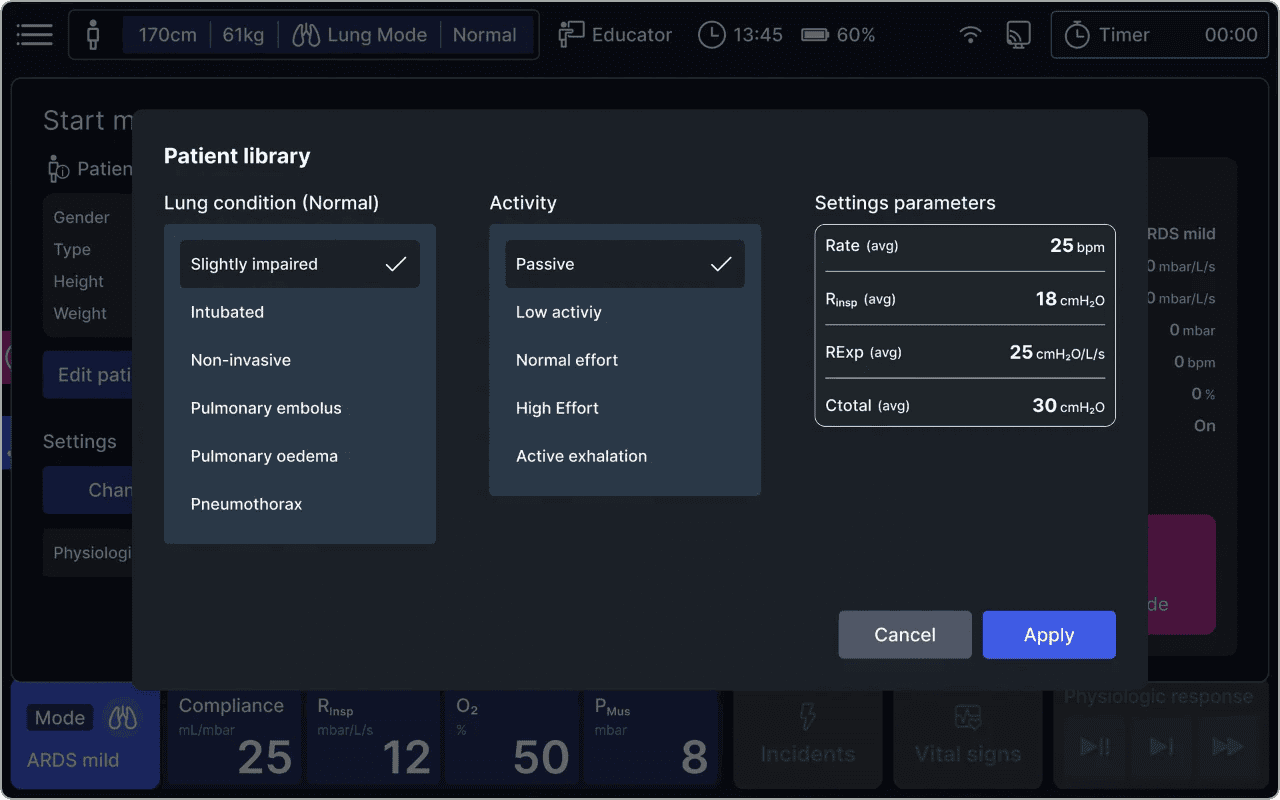Viewport: 1280px width, 800px height.
Task: Choose Pulmonary embolus lung condition
Action: [x=266, y=408]
